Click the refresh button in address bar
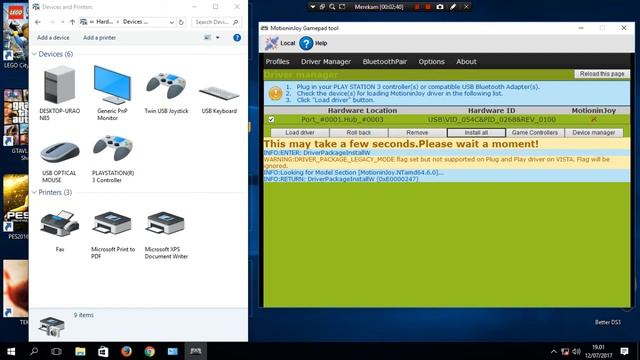Screen dimensions: 640x360 [181, 22]
